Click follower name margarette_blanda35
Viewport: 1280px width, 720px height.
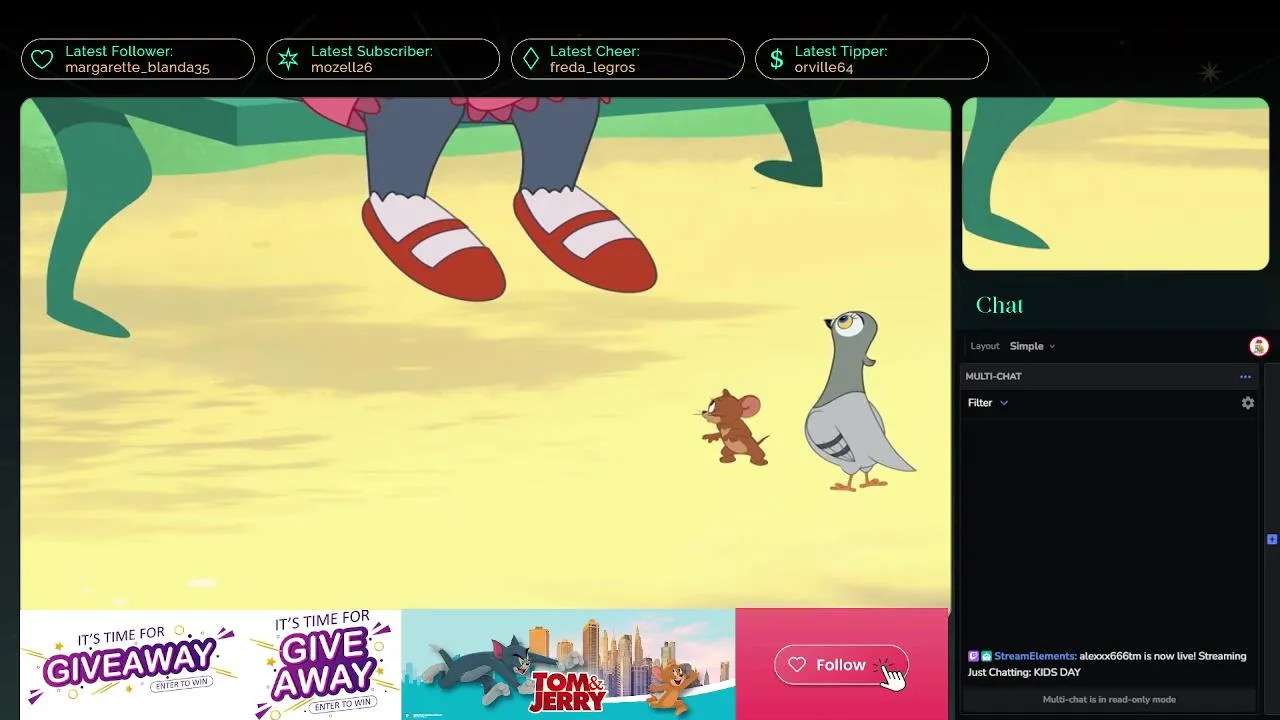(x=137, y=68)
